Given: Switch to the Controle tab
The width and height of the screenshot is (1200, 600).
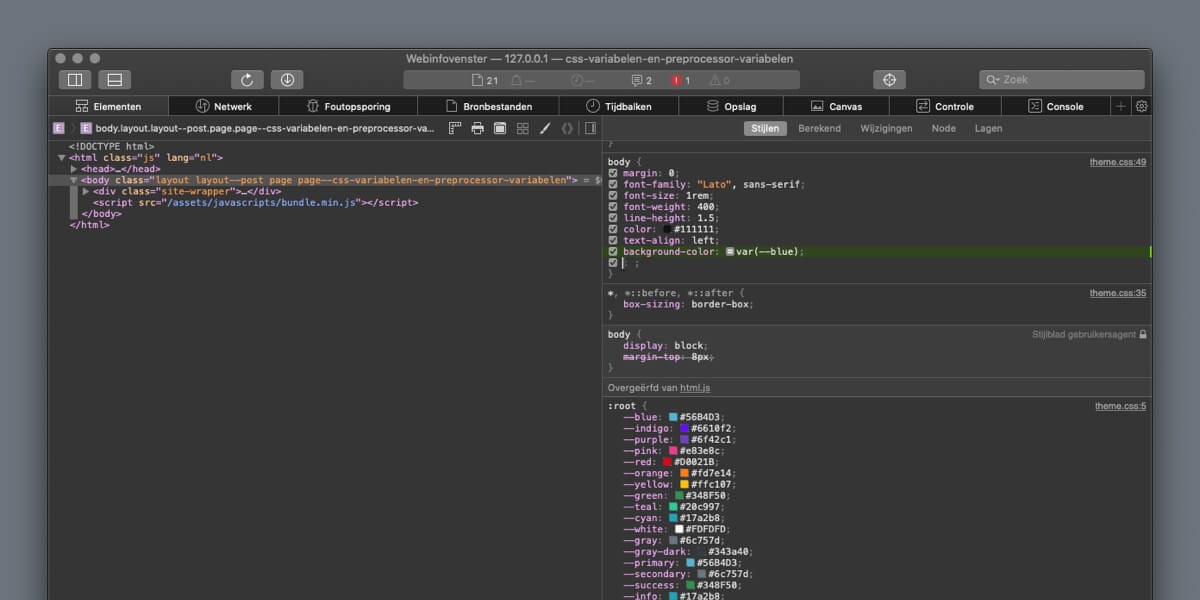Looking at the screenshot, I should 945,106.
